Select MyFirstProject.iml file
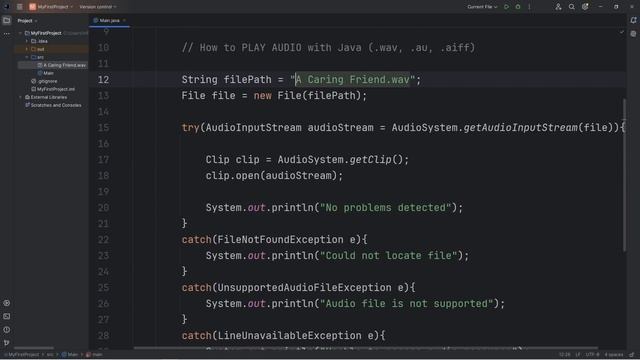Viewport: 640px width, 360px height. click(x=53, y=89)
